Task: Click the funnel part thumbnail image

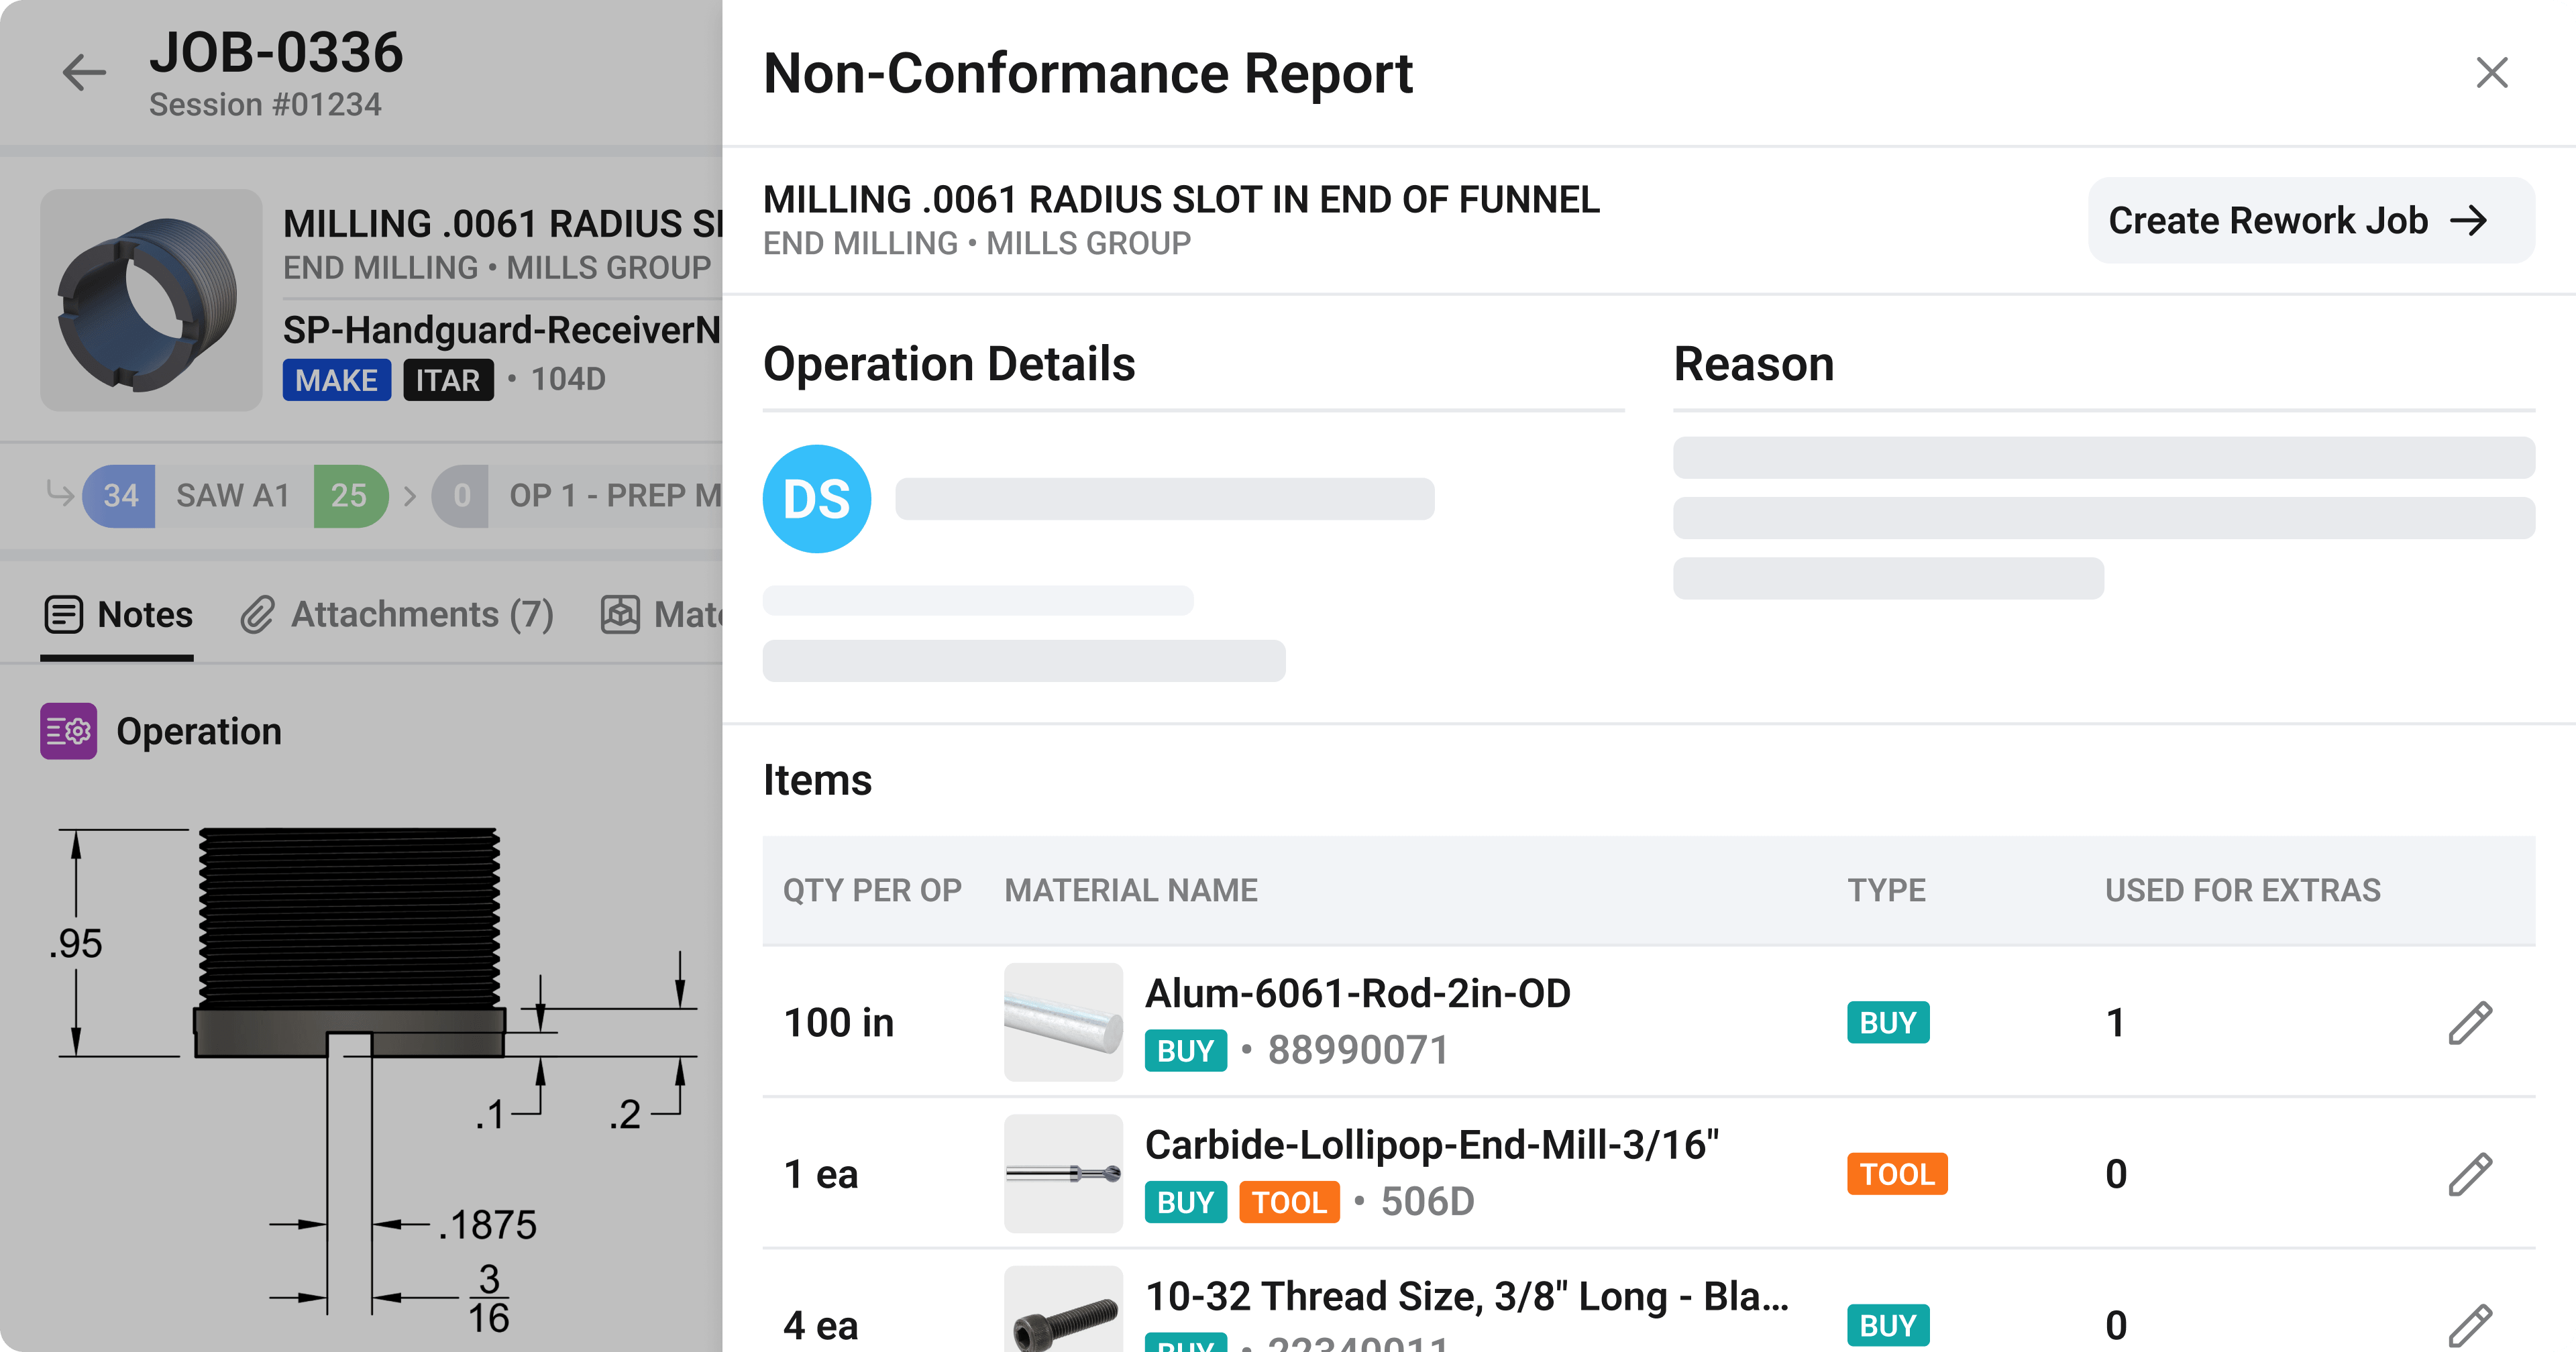Action: click(x=151, y=300)
